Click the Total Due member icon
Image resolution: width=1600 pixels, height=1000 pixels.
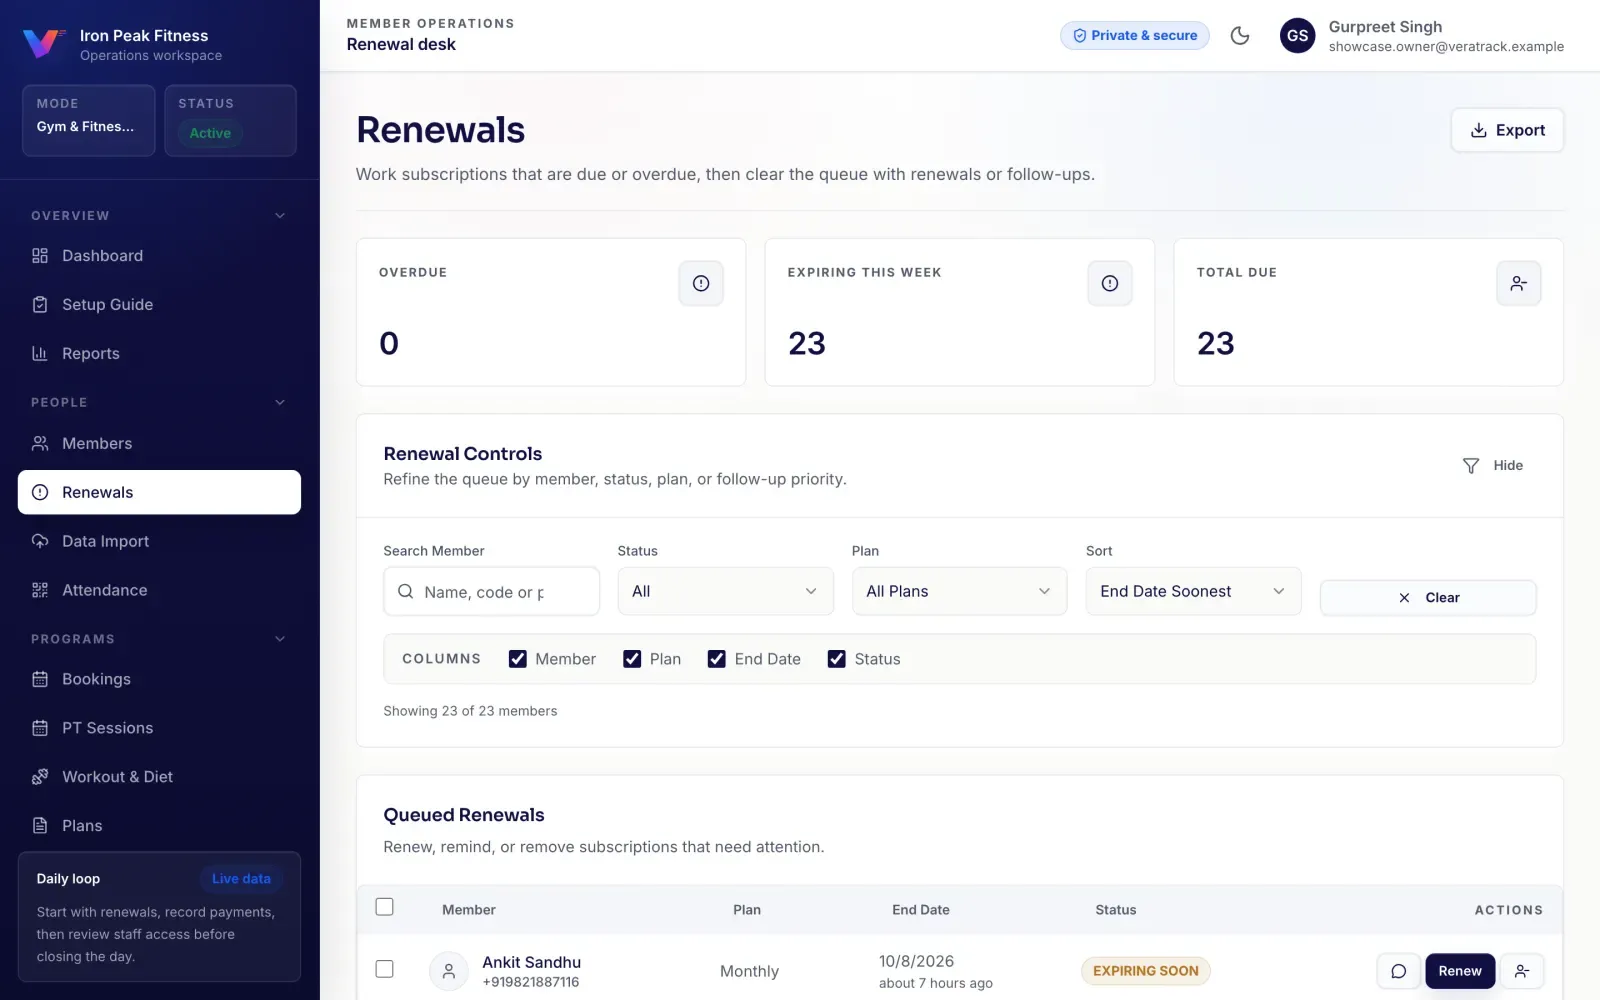[1519, 284]
